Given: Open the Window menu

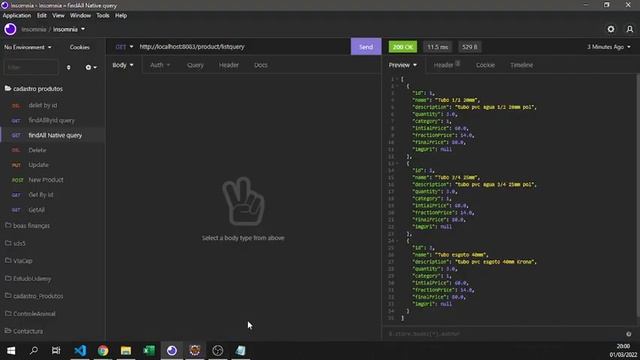Looking at the screenshot, I should pos(80,16).
